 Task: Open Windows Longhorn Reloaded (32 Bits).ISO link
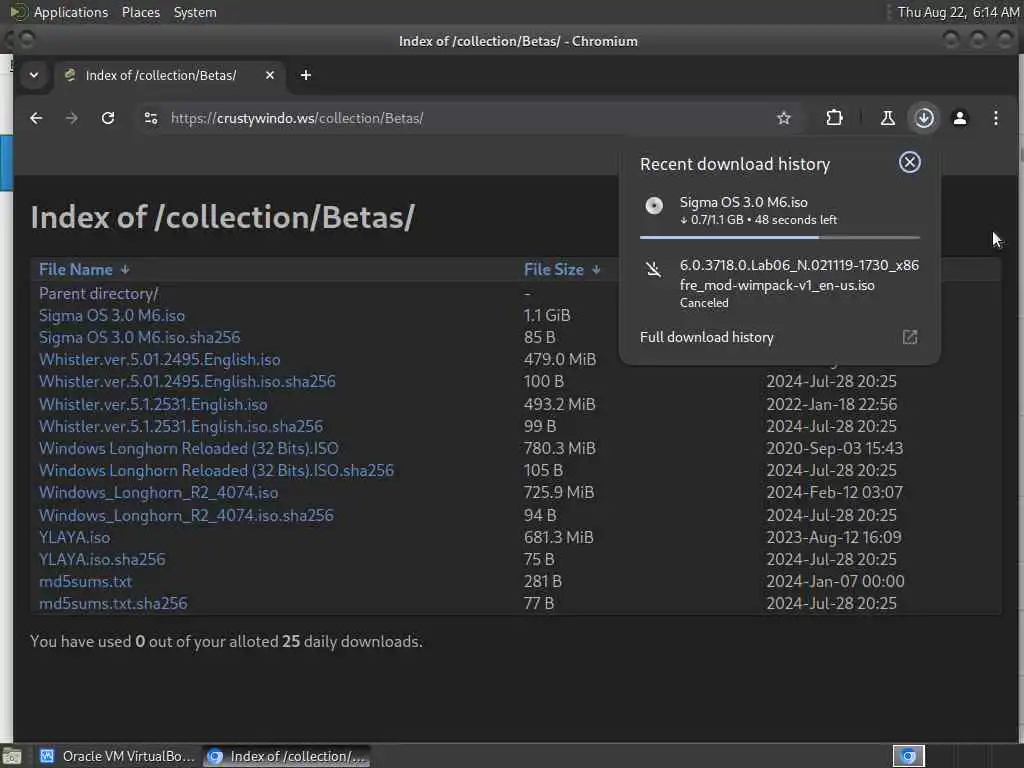point(189,449)
